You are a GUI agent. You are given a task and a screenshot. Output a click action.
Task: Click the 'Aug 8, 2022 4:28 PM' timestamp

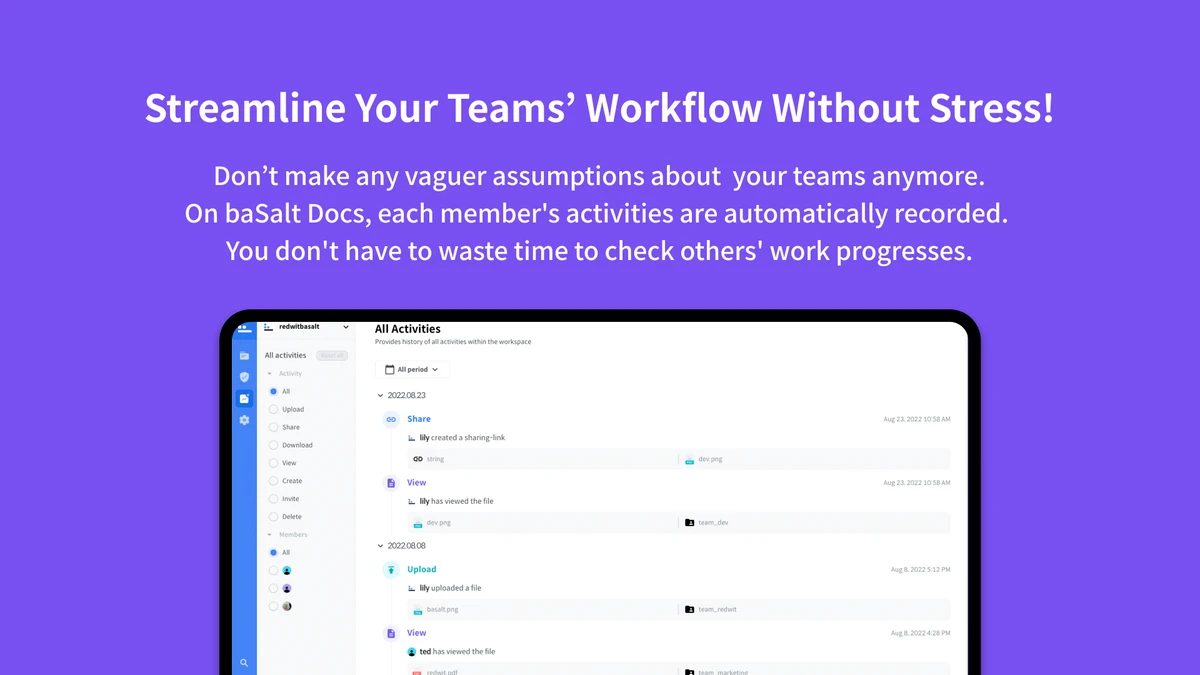tap(921, 633)
